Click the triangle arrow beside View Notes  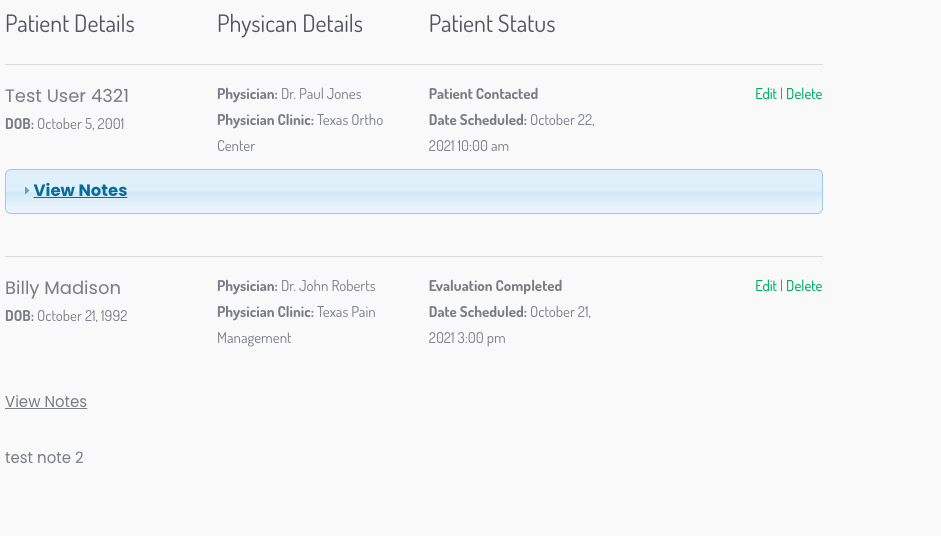click(26, 190)
